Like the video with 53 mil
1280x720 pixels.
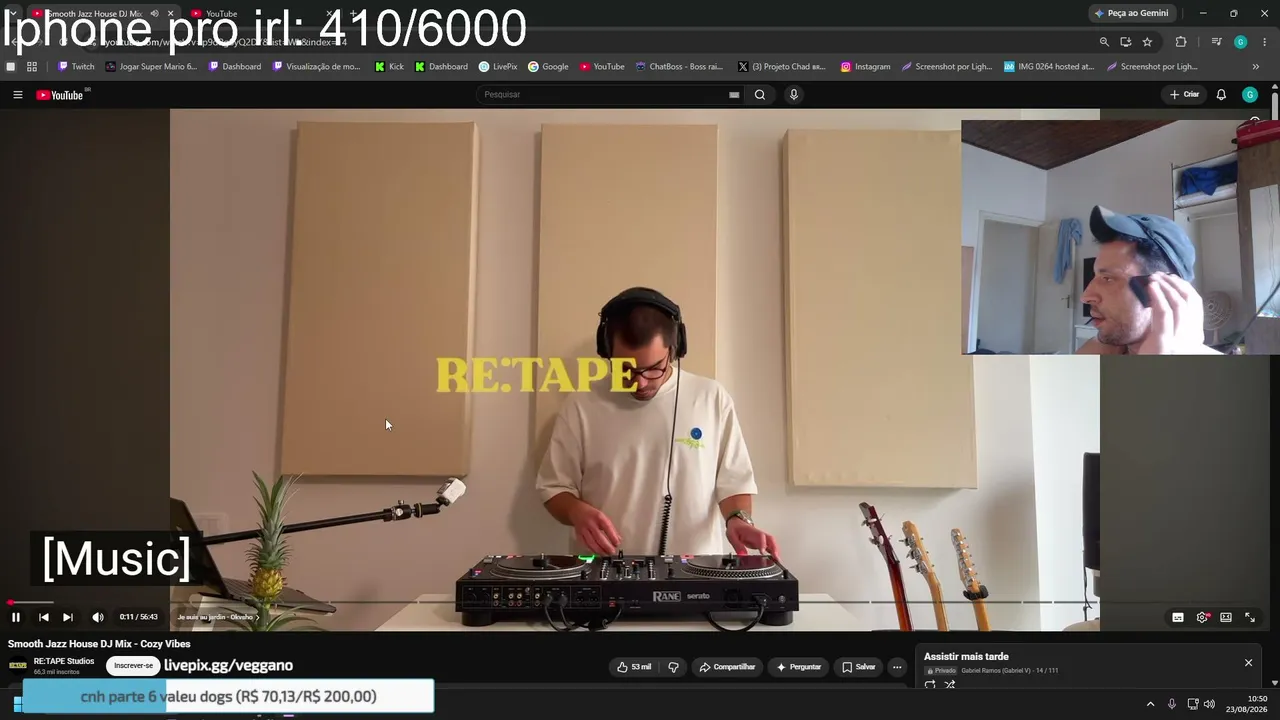pyautogui.click(x=634, y=667)
